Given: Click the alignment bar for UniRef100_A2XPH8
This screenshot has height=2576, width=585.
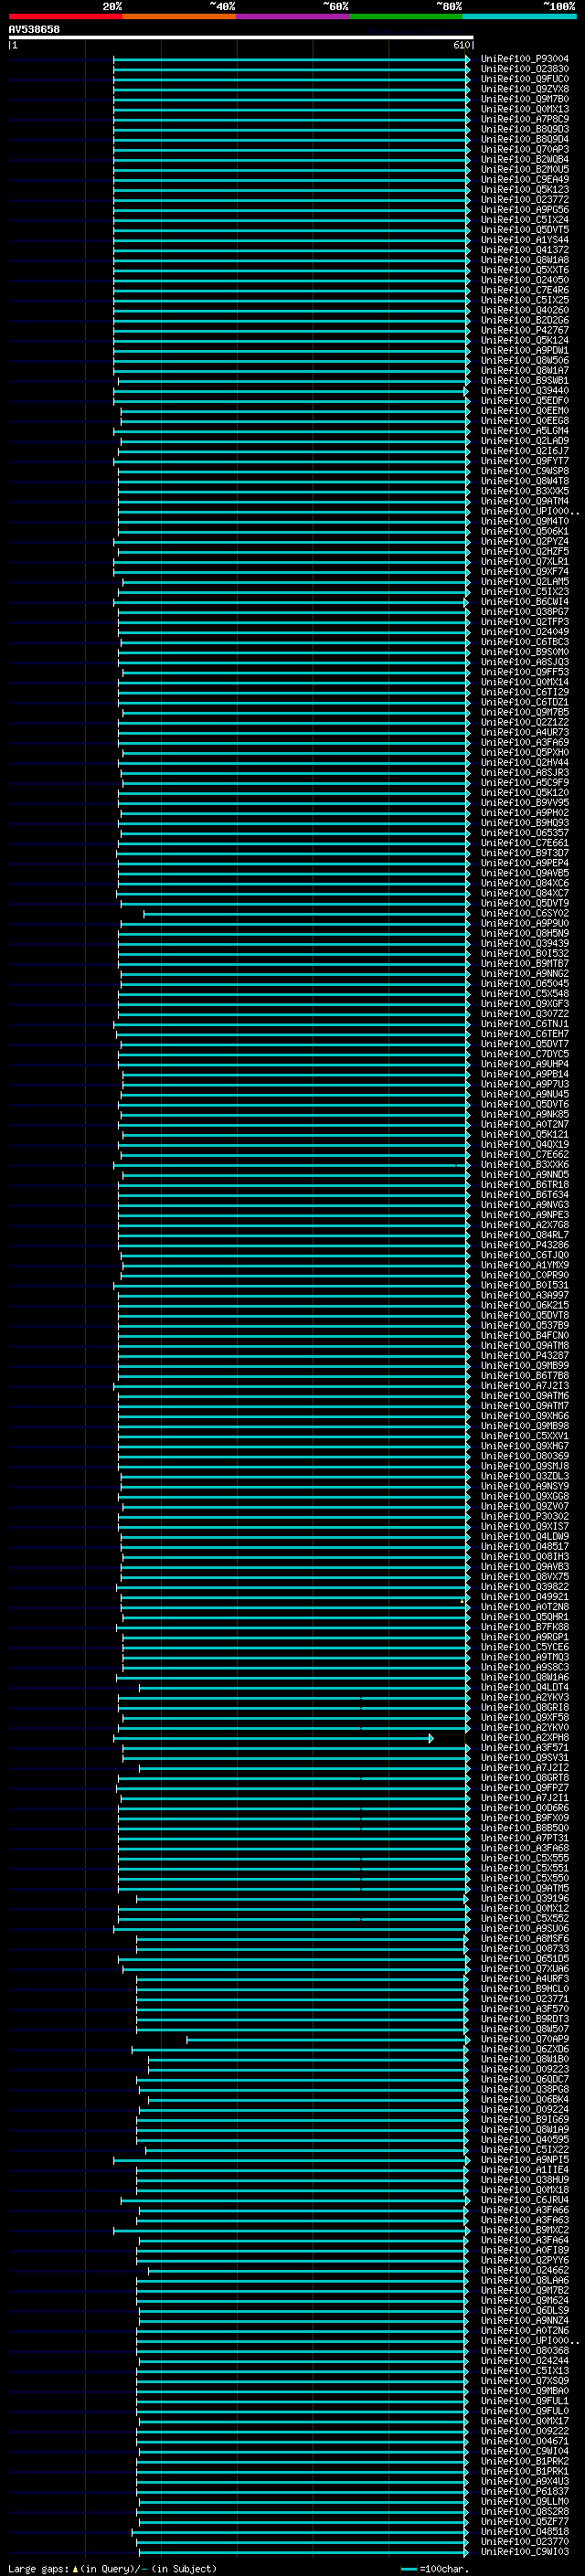Looking at the screenshot, I should point(272,1738).
